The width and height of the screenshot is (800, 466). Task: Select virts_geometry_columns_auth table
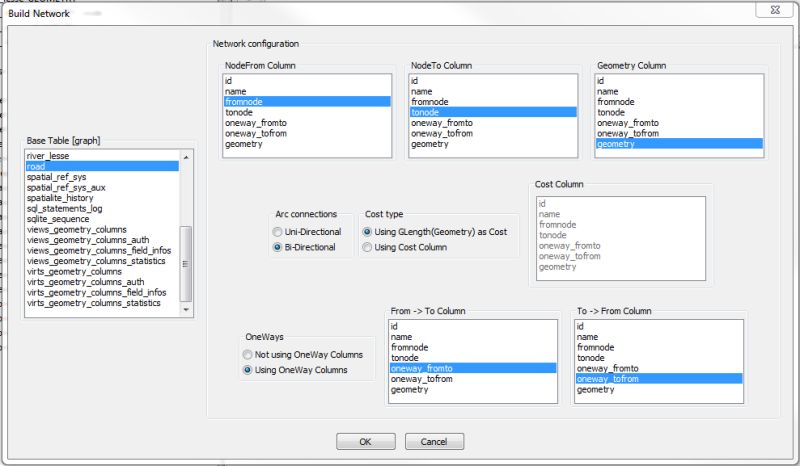pyautogui.click(x=102, y=281)
